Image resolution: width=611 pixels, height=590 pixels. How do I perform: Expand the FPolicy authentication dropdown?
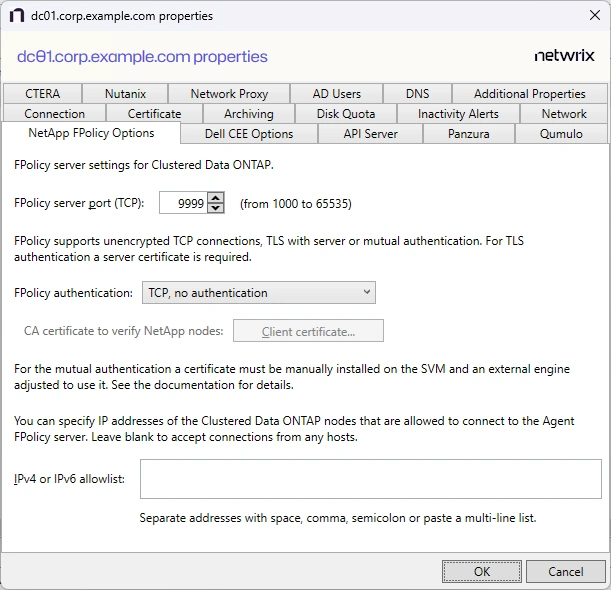pyautogui.click(x=259, y=292)
